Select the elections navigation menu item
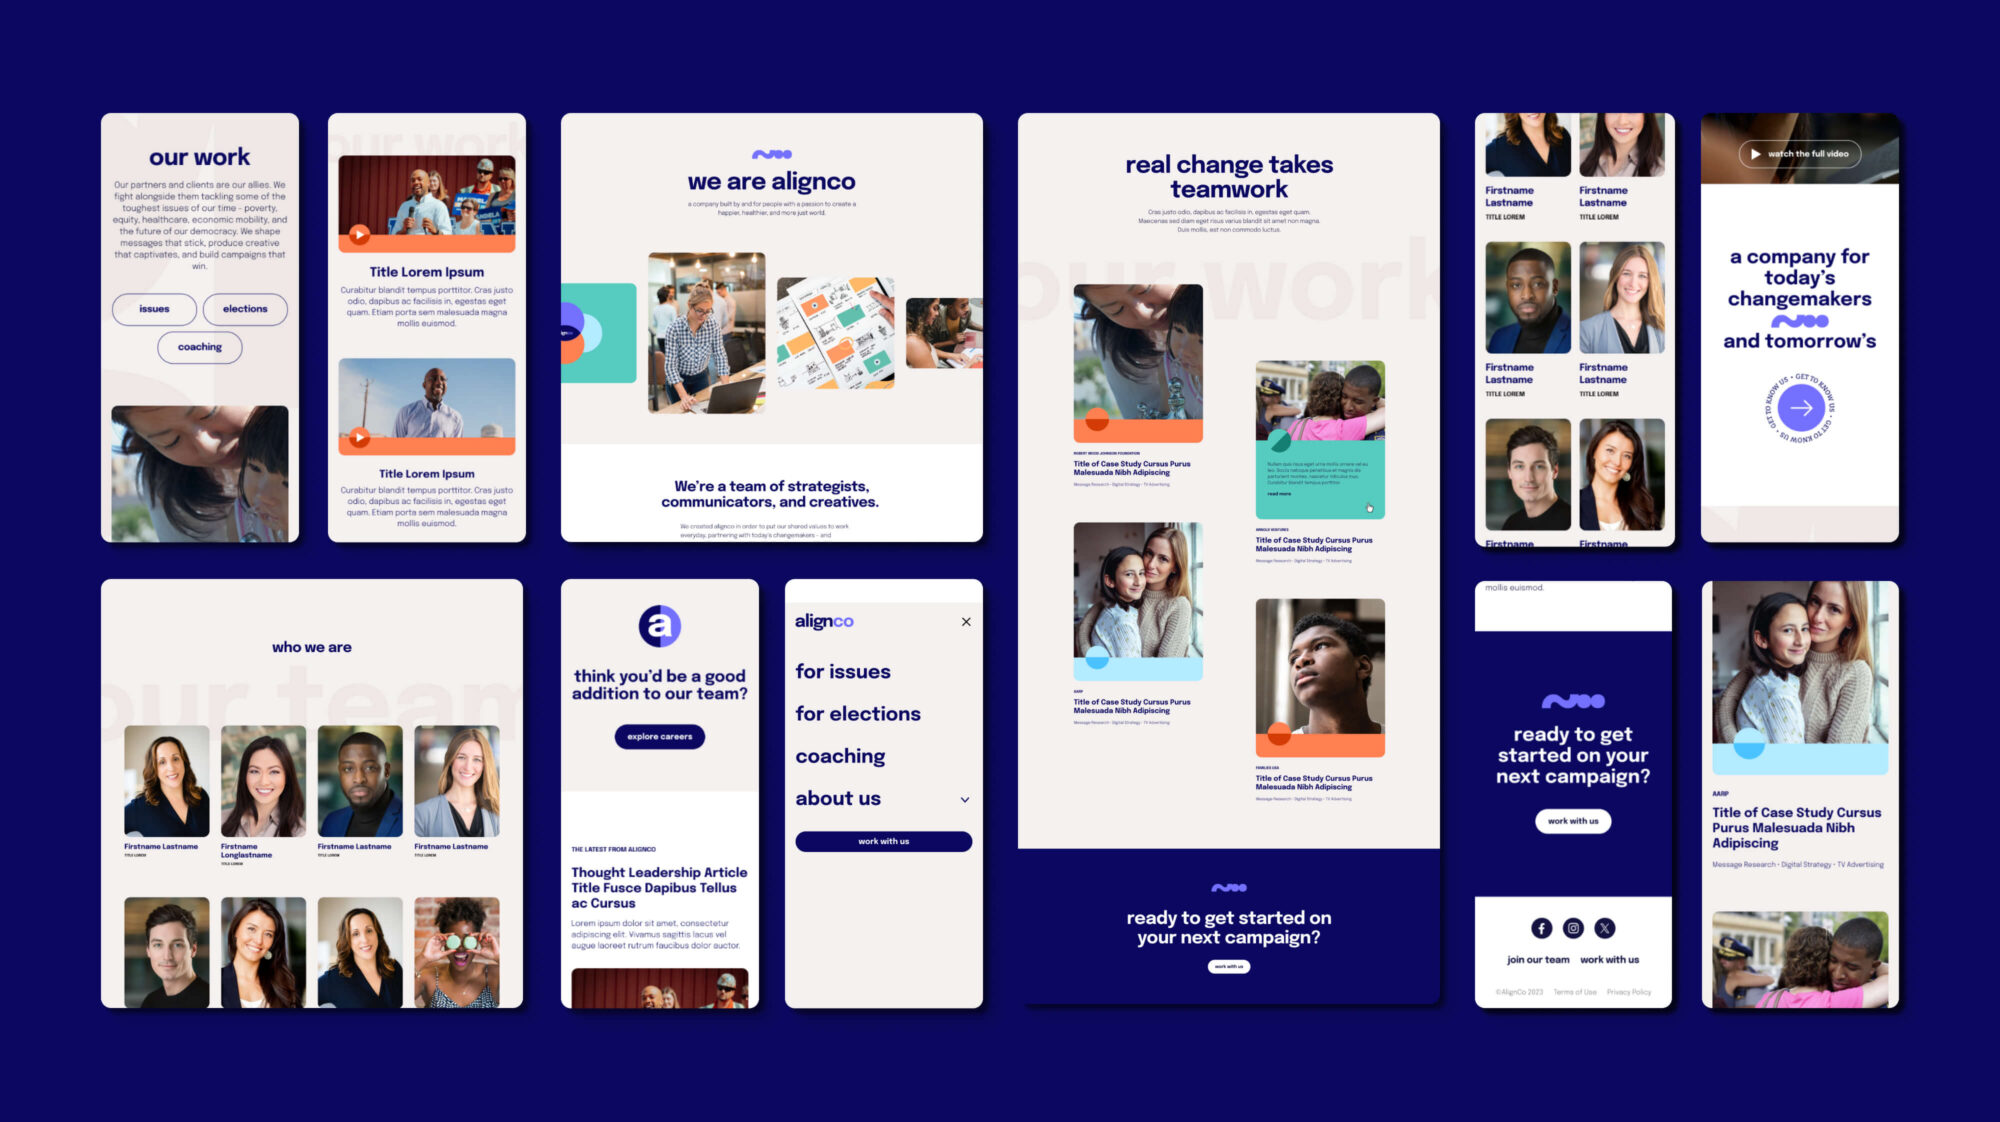 [859, 713]
